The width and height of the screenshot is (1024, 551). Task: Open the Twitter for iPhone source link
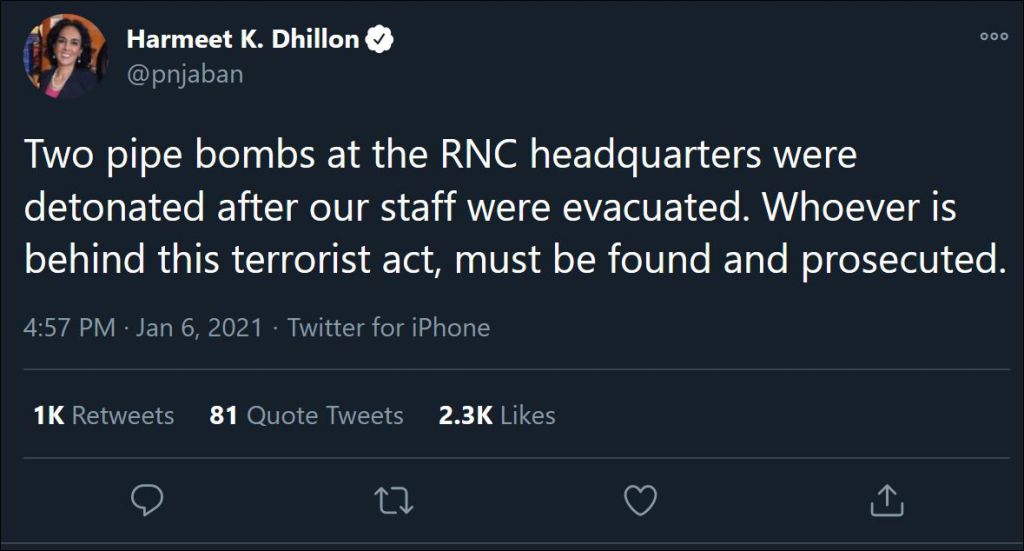tap(389, 328)
